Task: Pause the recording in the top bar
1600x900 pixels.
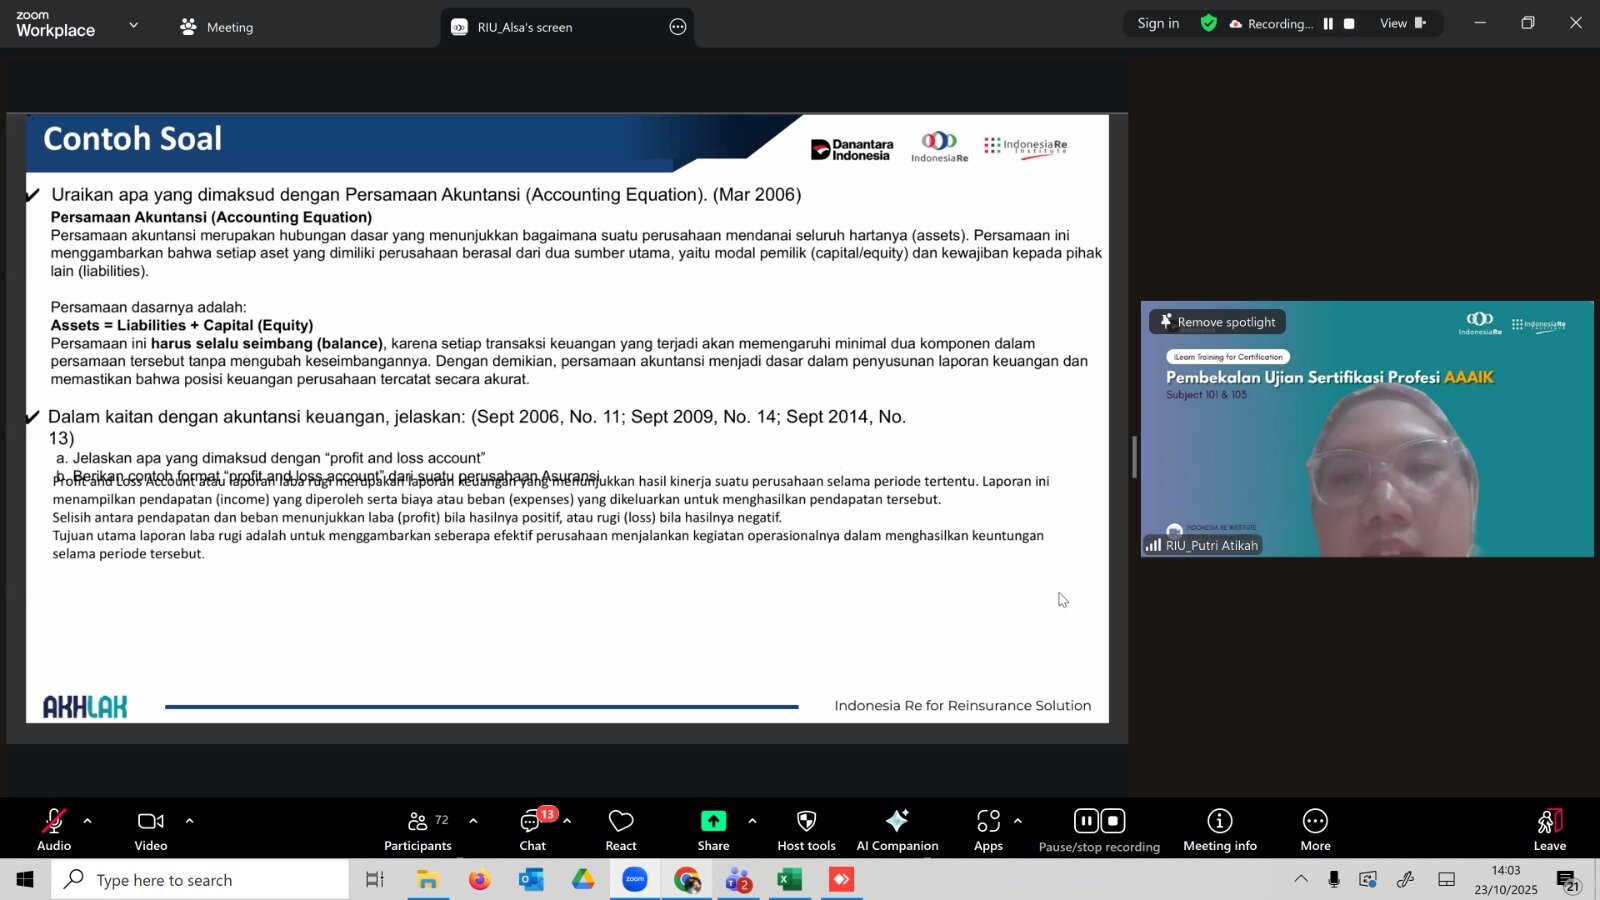Action: (x=1328, y=24)
